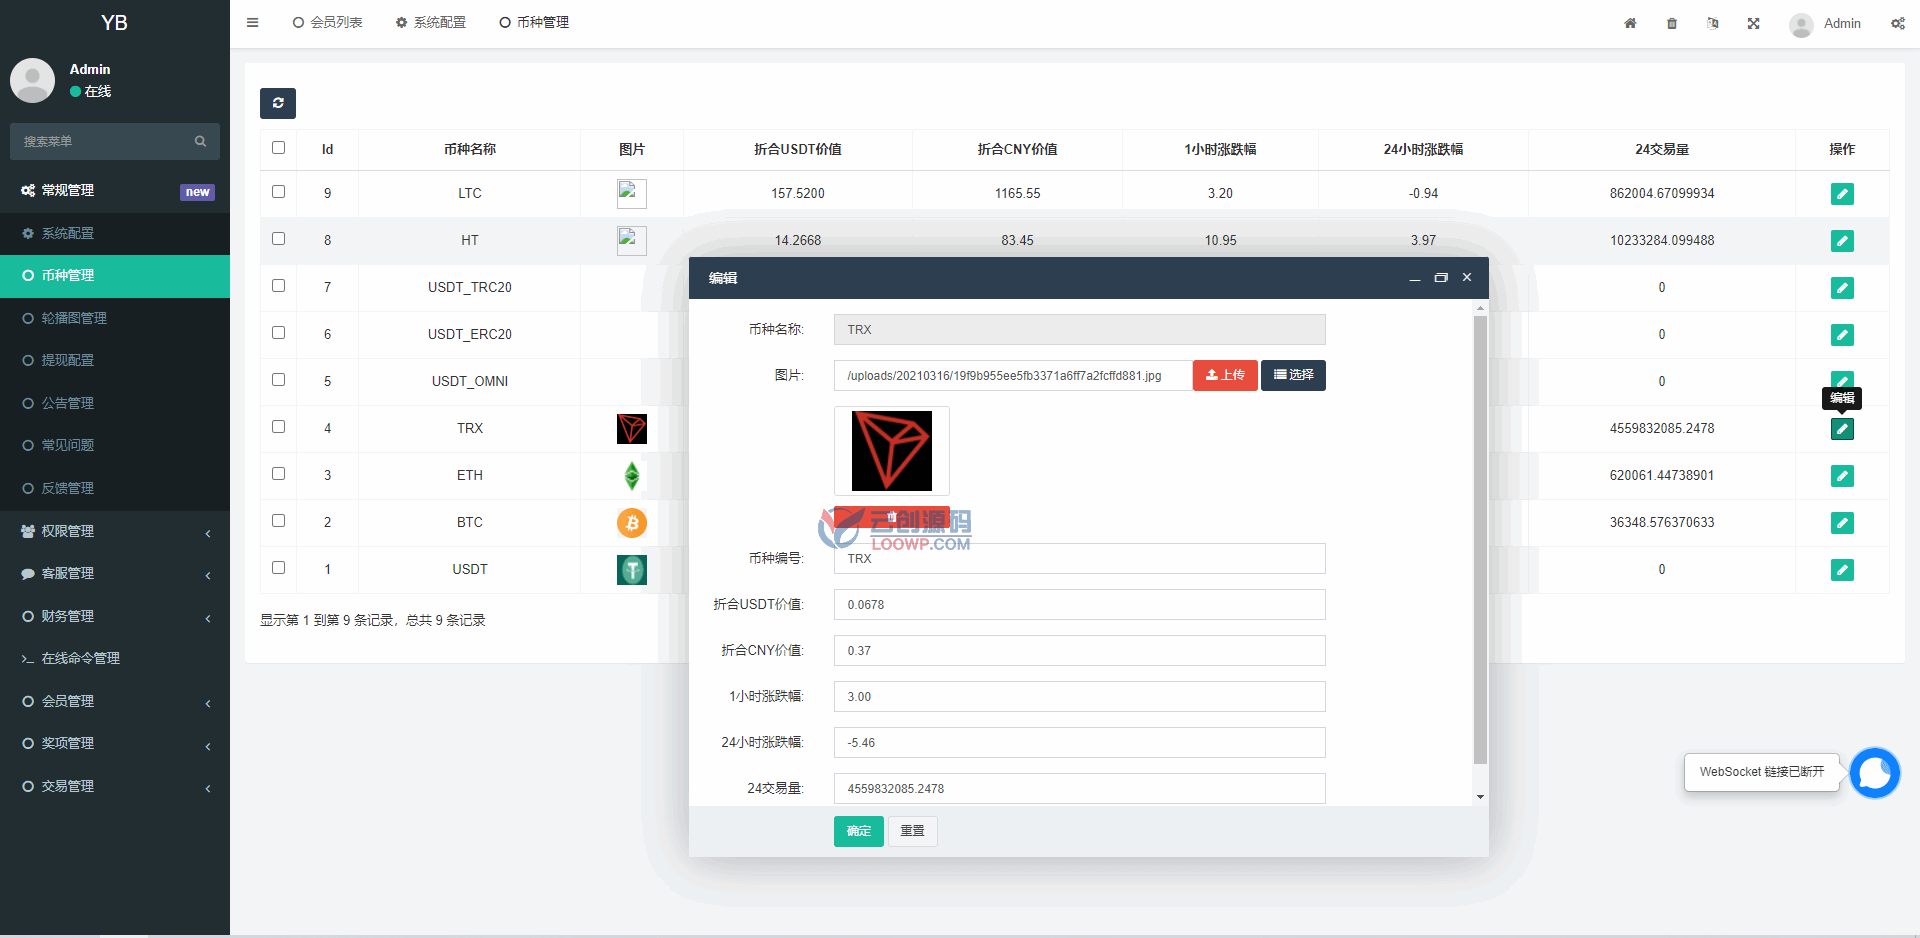Click the TRX logo image in table

(x=632, y=429)
